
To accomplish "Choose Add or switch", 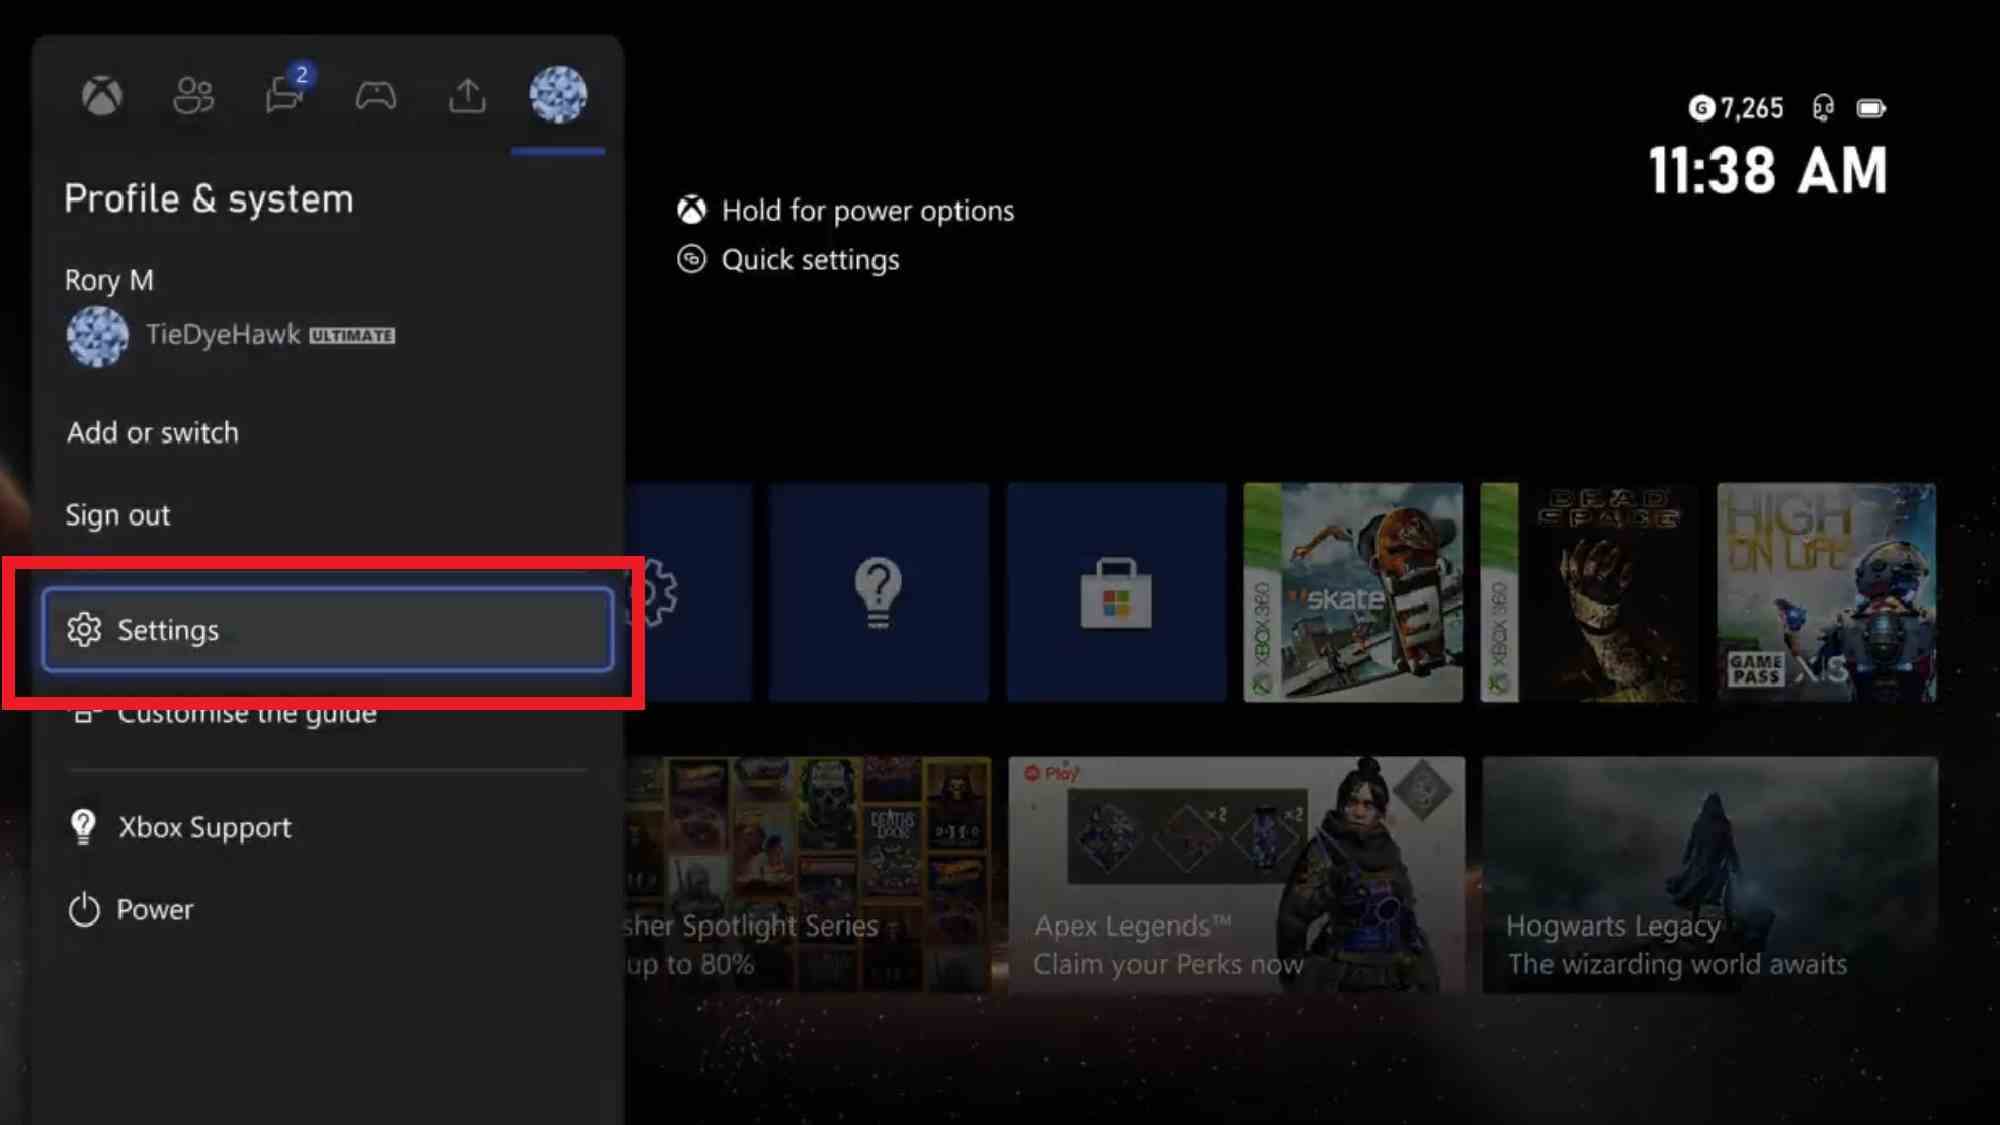I will [x=153, y=432].
